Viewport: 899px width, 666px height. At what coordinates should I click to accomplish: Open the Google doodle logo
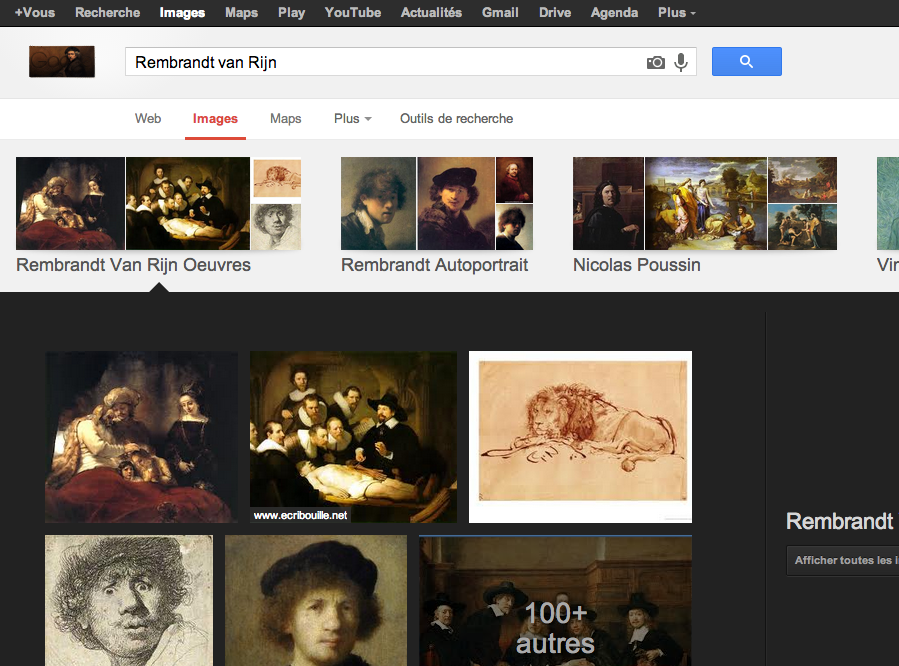pos(62,61)
